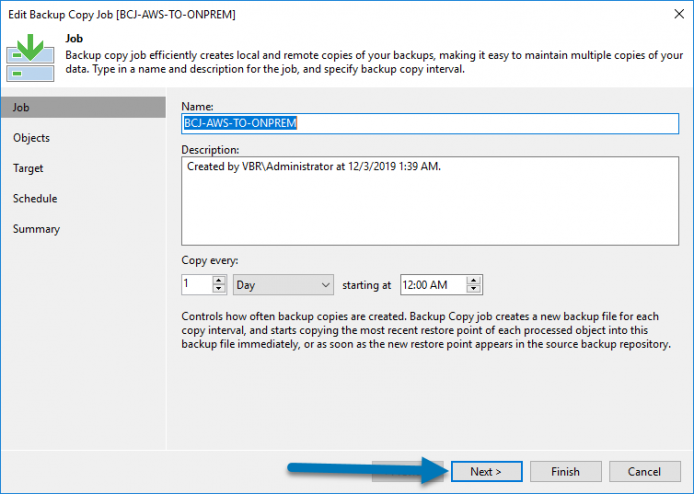This screenshot has height=494, width=694.
Task: Increase the starting time with the up arrow
Action: click(x=474, y=280)
